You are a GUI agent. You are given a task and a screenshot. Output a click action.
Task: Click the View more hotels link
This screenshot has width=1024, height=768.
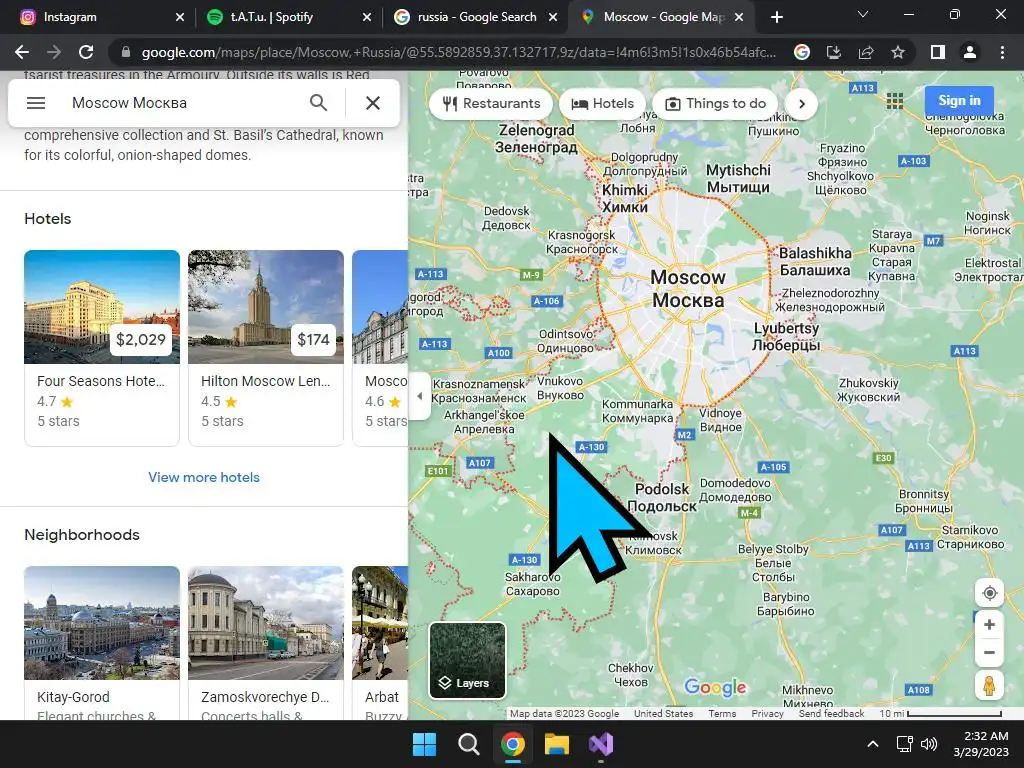point(204,477)
